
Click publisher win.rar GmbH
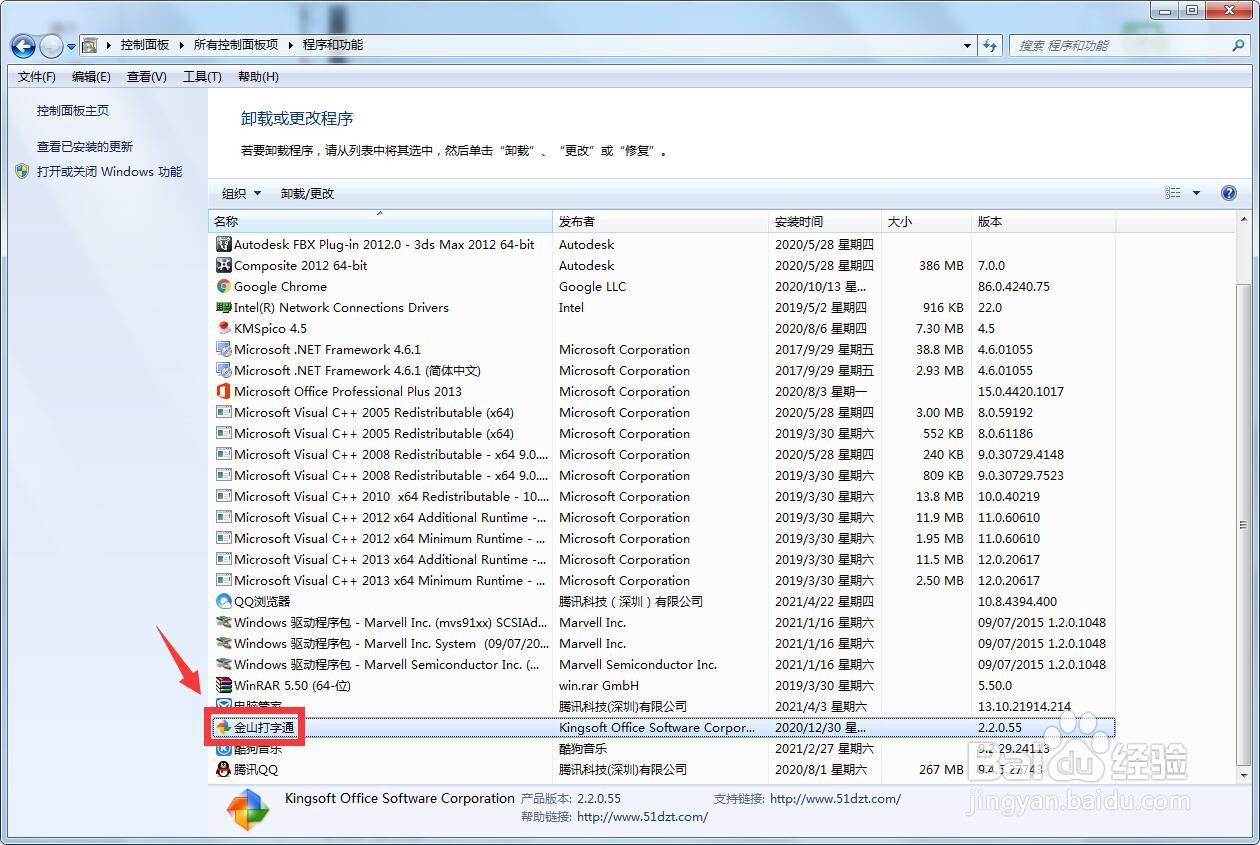coord(599,685)
